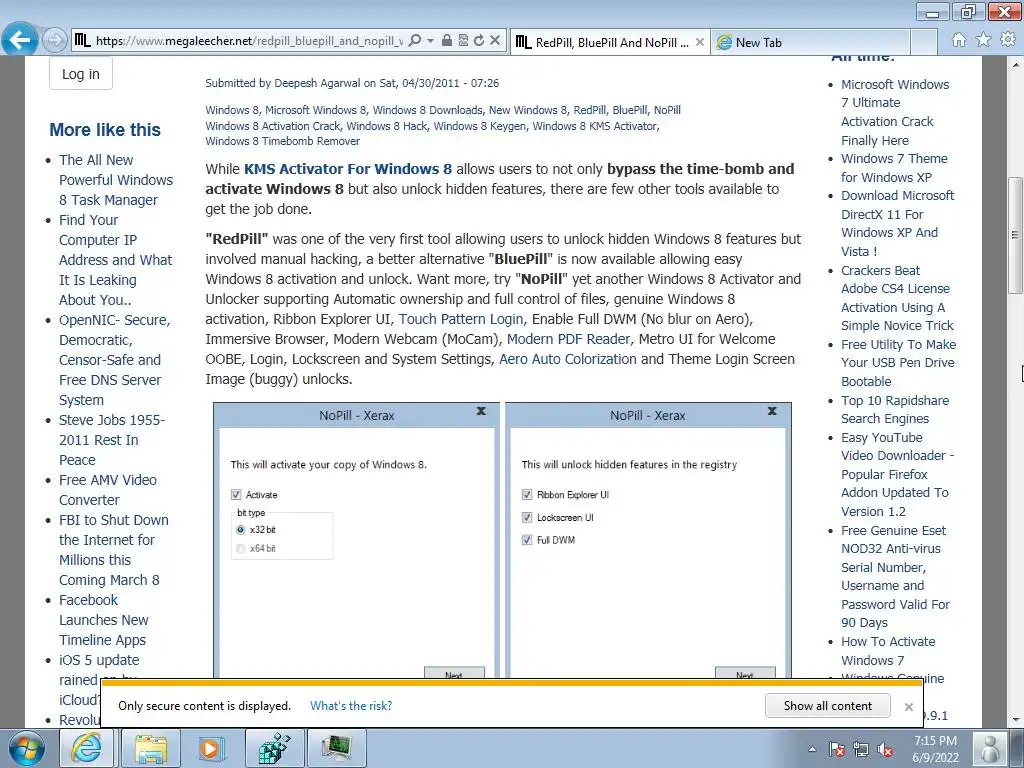Toggle compatibility view icon in address bar
Viewport: 1024px width, 768px height.
coord(463,40)
